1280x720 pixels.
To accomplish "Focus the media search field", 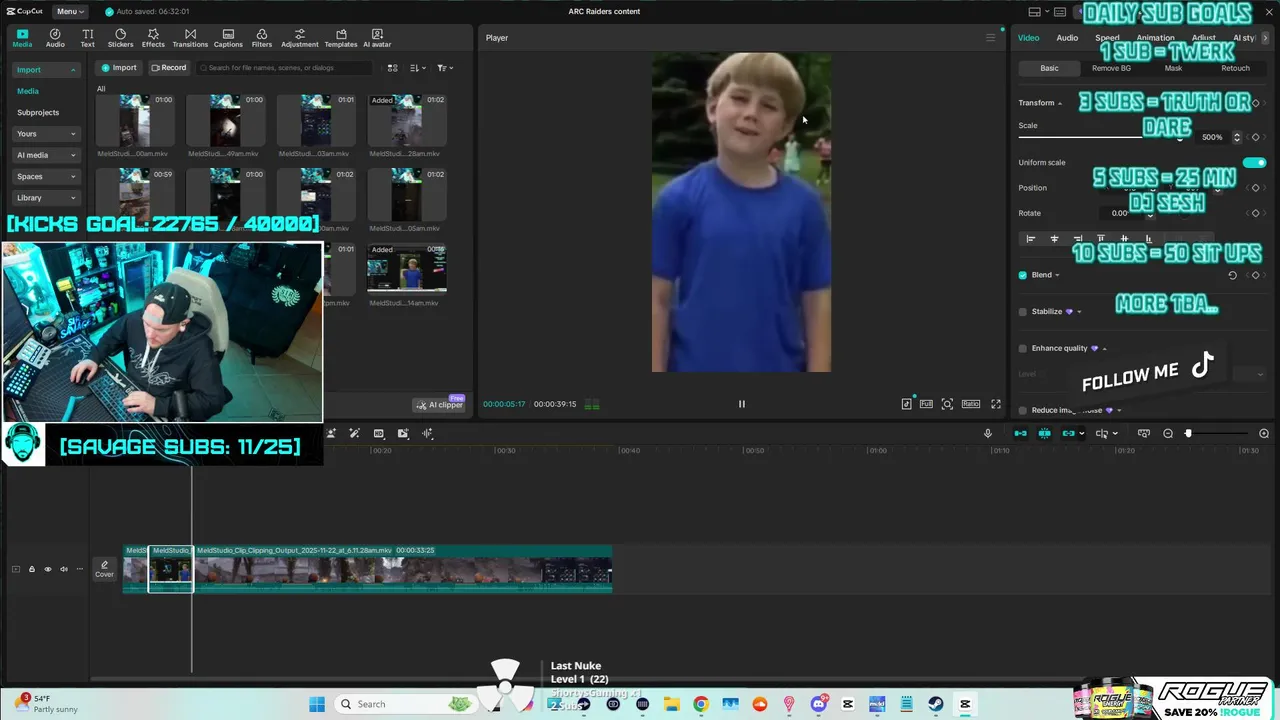I will pyautogui.click(x=285, y=68).
